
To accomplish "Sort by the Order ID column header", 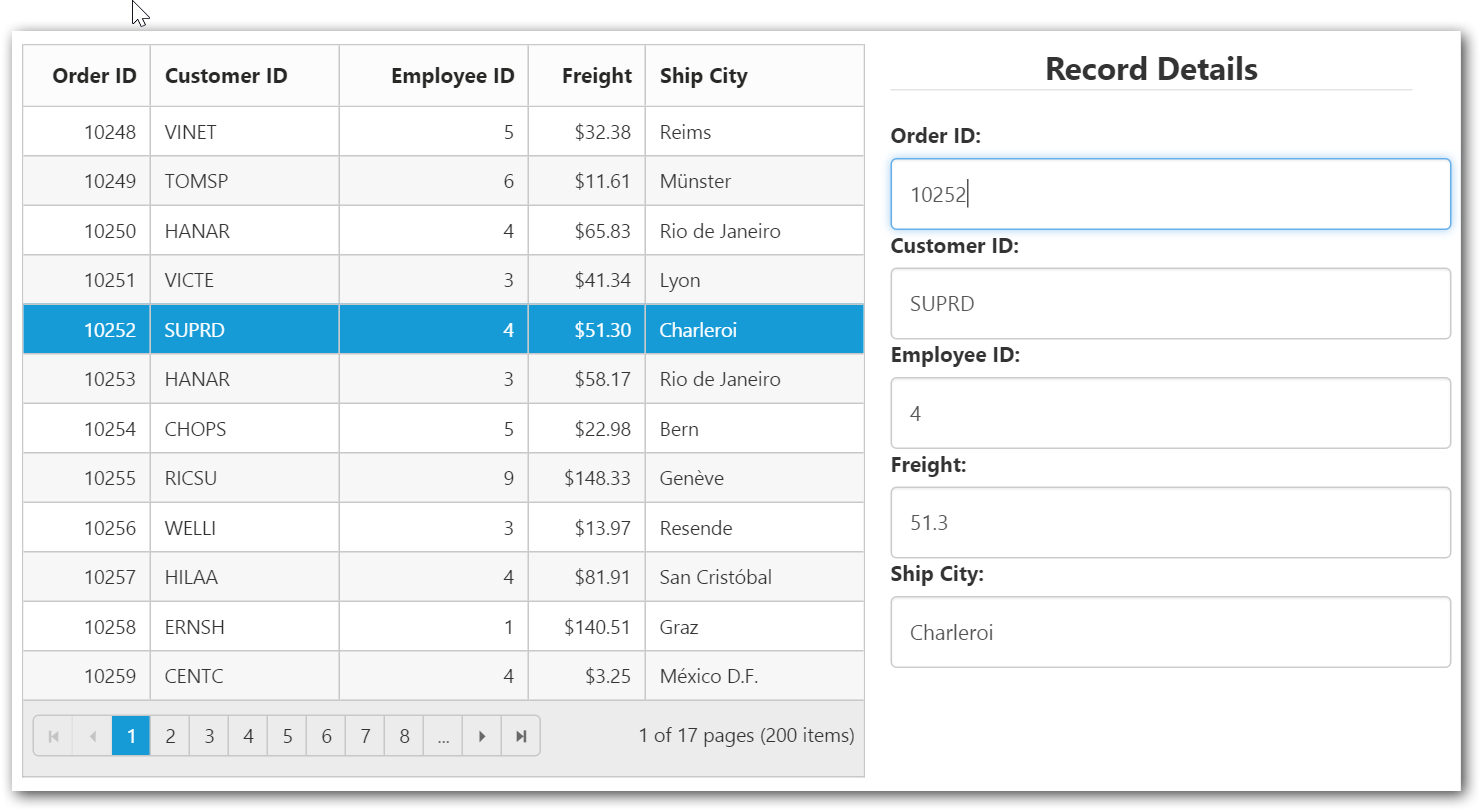I will tap(94, 76).
